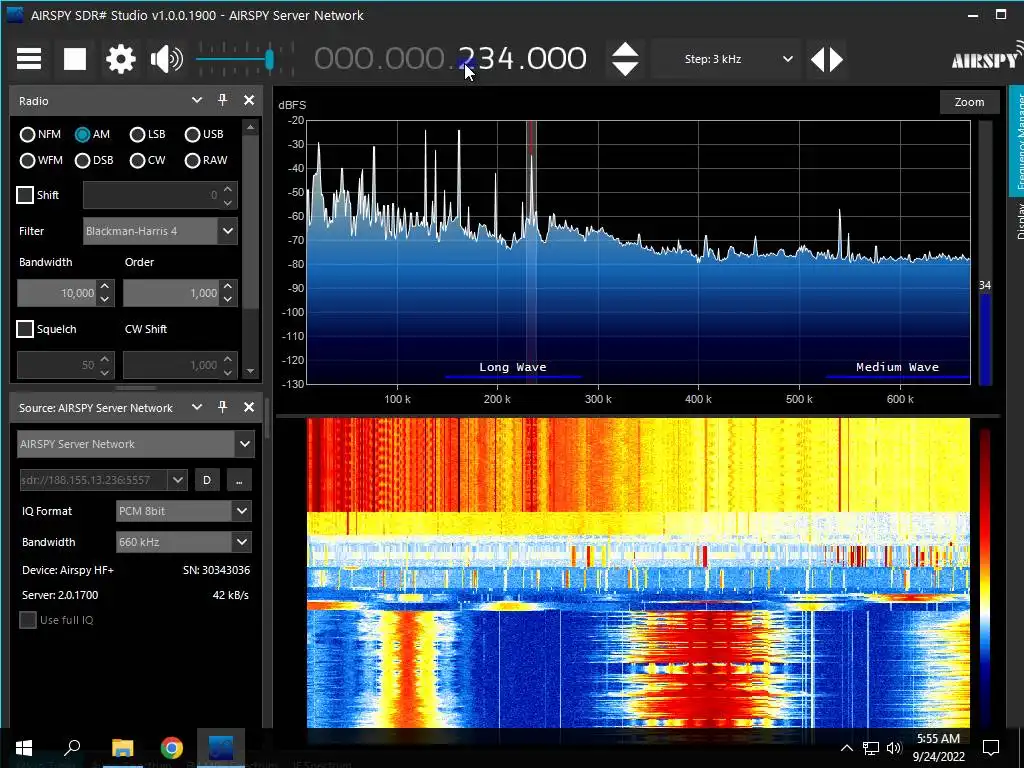Image resolution: width=1024 pixels, height=768 pixels.
Task: Click the frequency digits display 234.000
Action: coord(522,58)
